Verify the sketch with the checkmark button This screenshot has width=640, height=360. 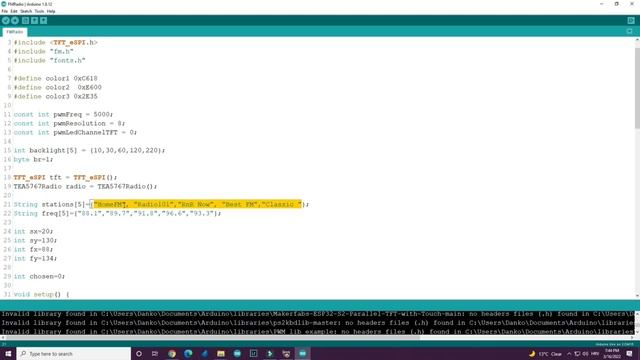pos(6,20)
